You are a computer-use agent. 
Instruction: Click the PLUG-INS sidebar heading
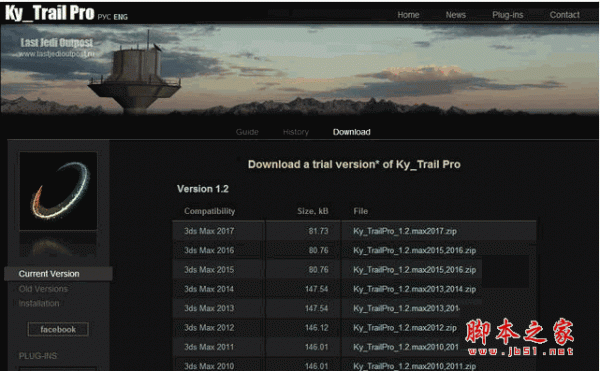[x=38, y=356]
